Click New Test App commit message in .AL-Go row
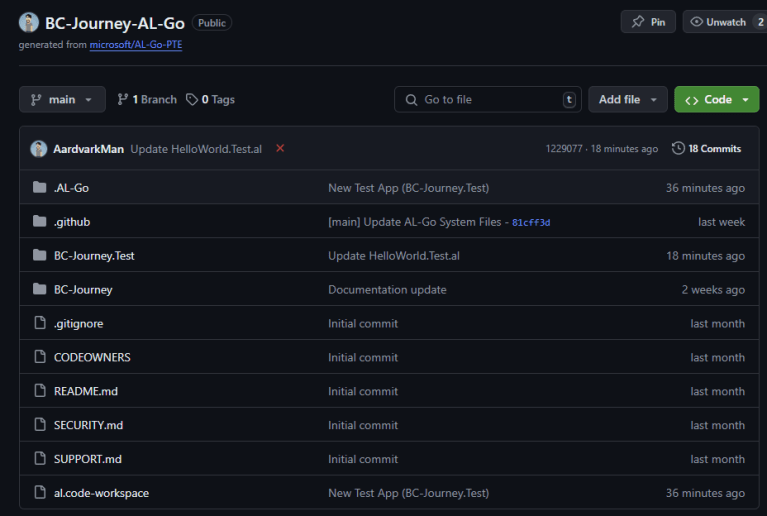Viewport: 767px width, 516px height. pyautogui.click(x=408, y=188)
